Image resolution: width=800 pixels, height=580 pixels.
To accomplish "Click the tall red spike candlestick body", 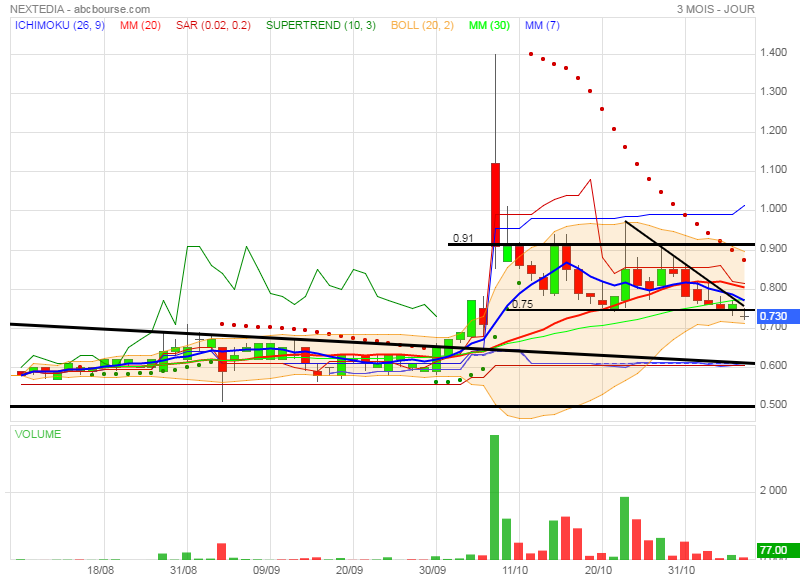I will [x=495, y=204].
